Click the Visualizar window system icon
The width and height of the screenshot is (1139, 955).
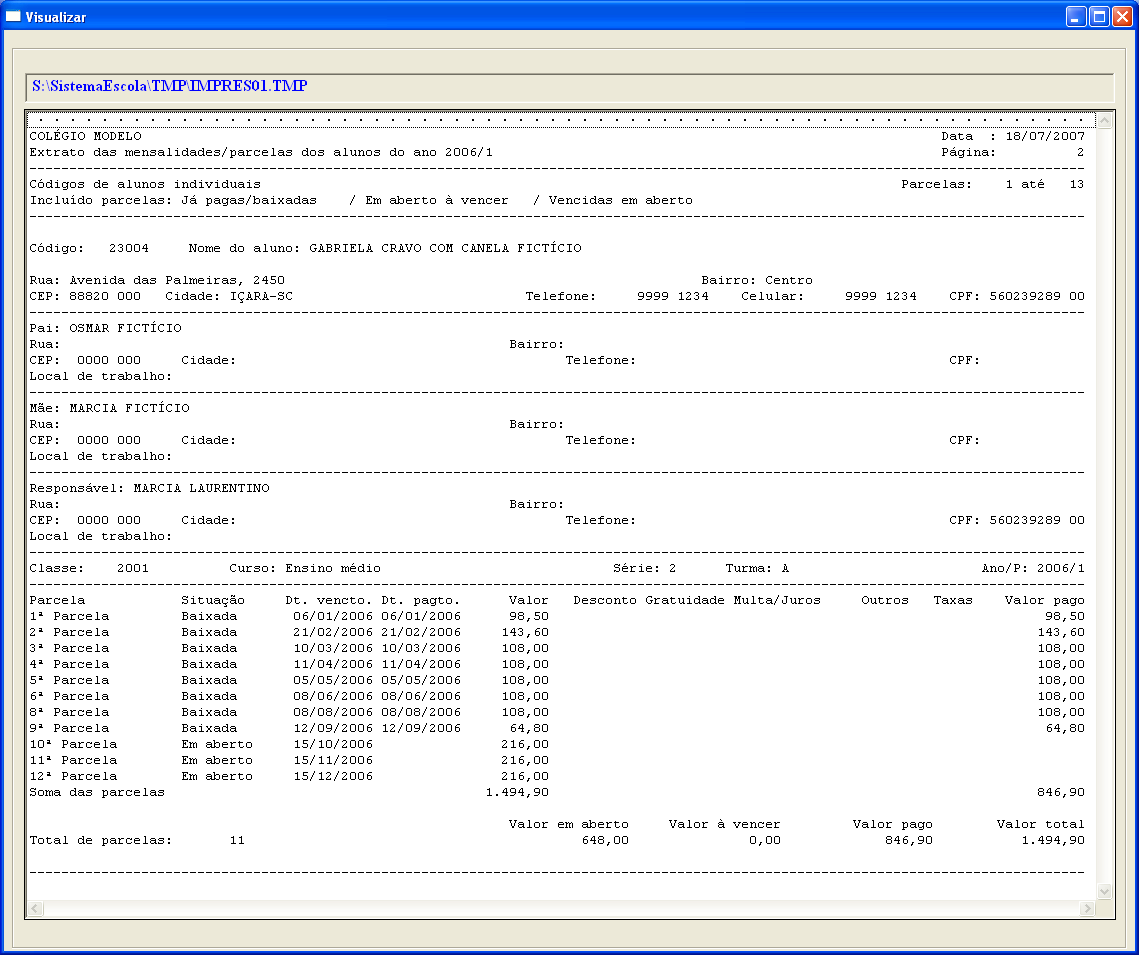14,17
